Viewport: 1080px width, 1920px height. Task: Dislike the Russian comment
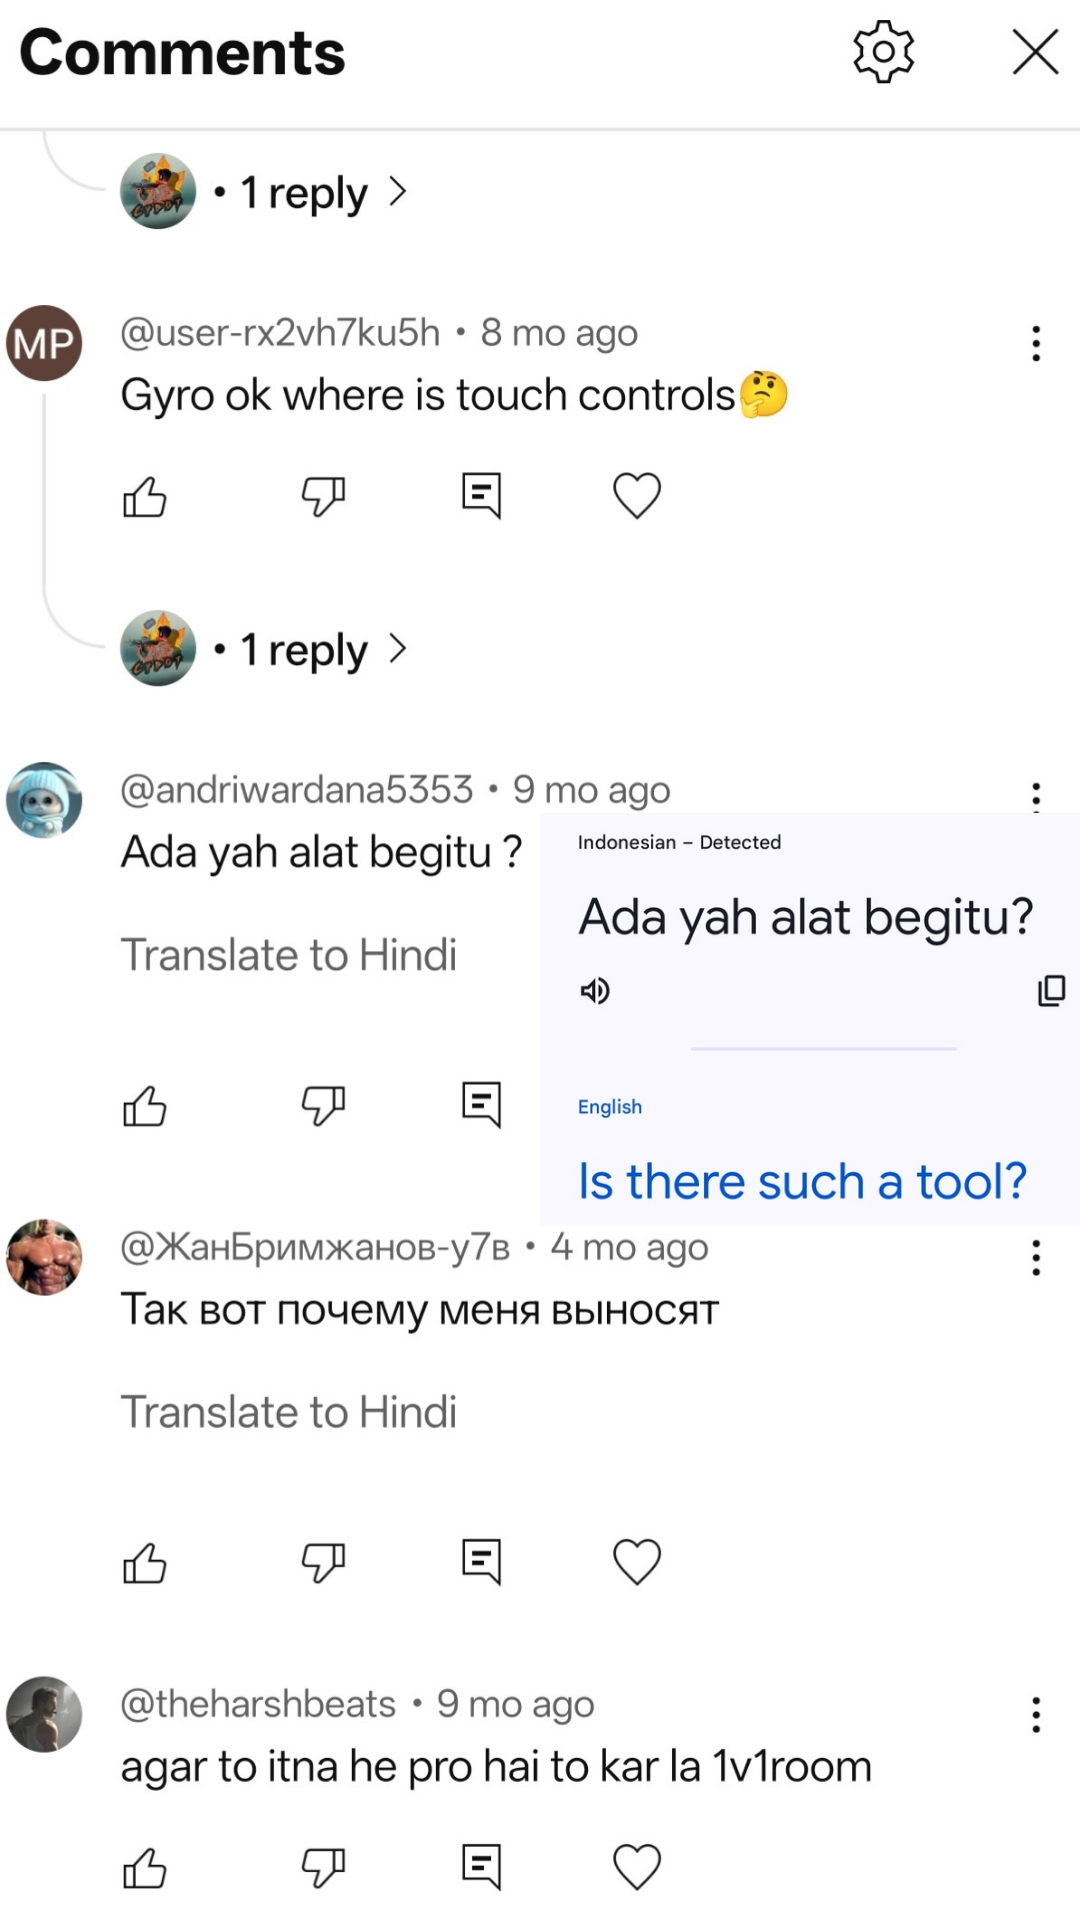coord(323,1562)
